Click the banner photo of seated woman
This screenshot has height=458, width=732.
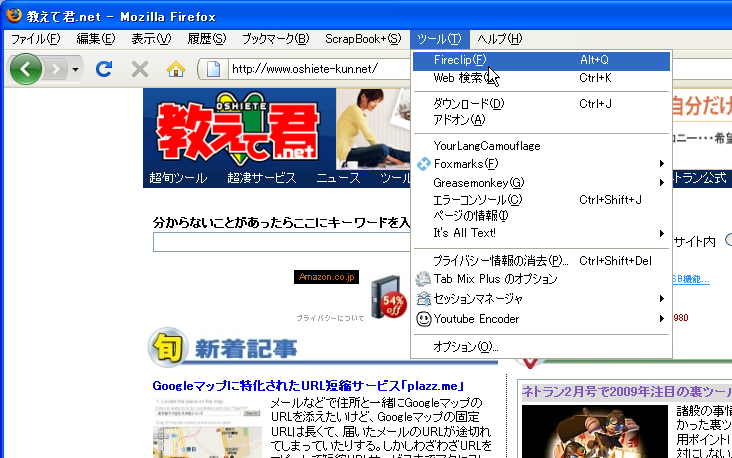[x=373, y=129]
